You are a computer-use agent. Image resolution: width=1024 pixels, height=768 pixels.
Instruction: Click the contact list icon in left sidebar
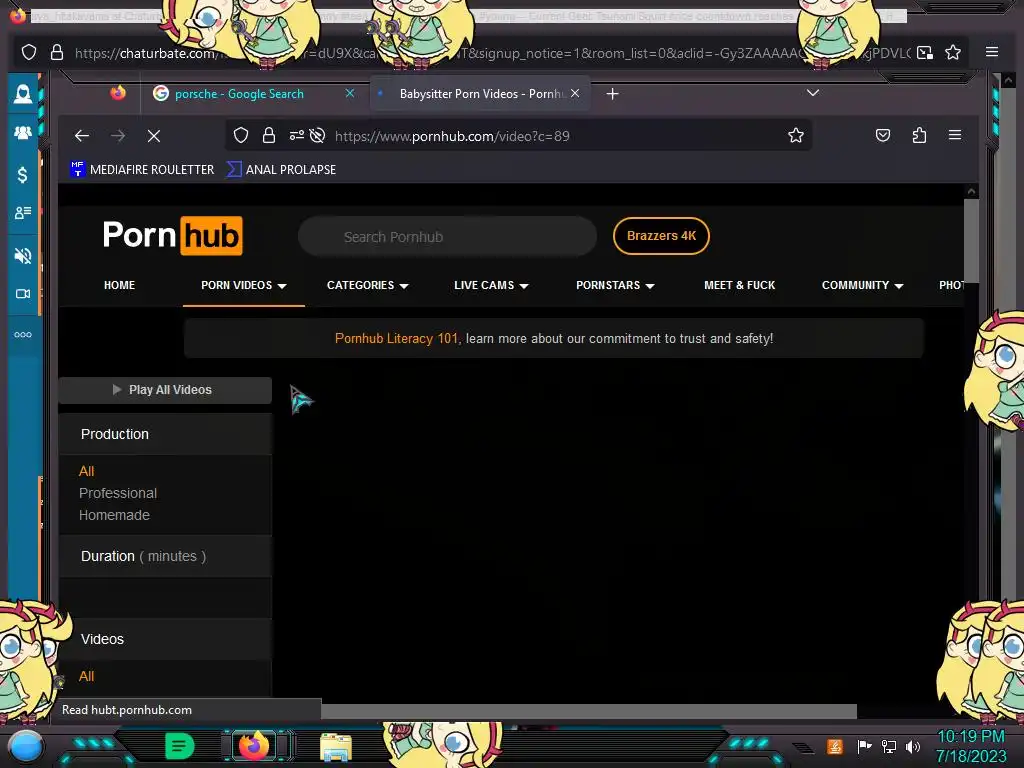[23, 212]
